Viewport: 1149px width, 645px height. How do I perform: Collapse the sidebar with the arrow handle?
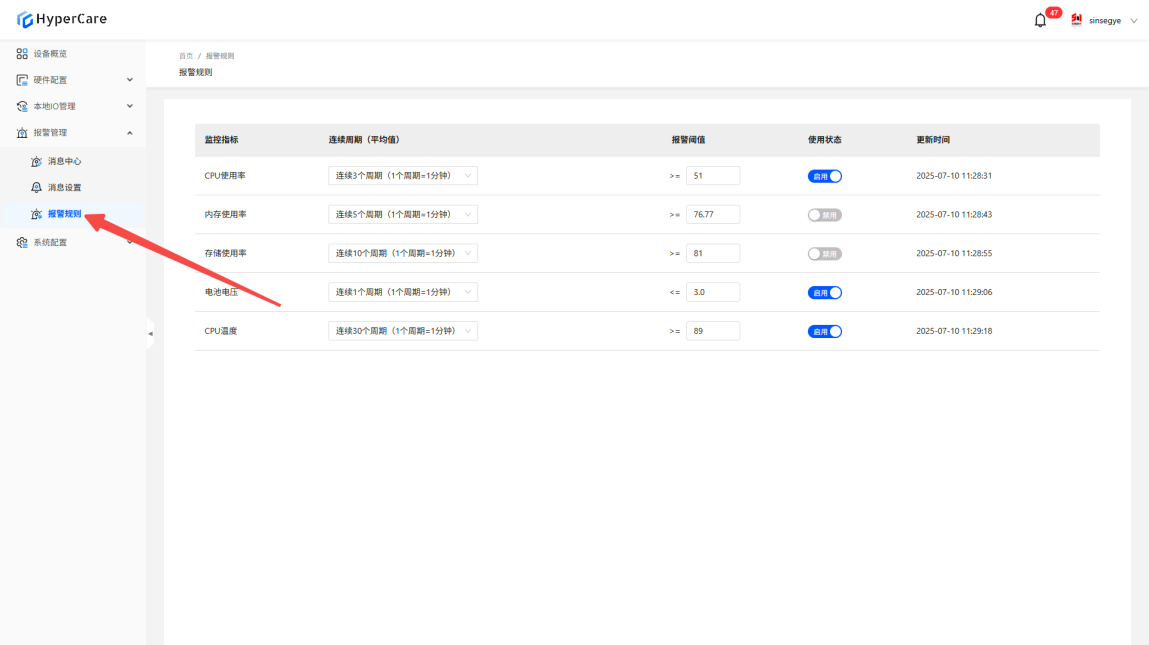pyautogui.click(x=150, y=333)
